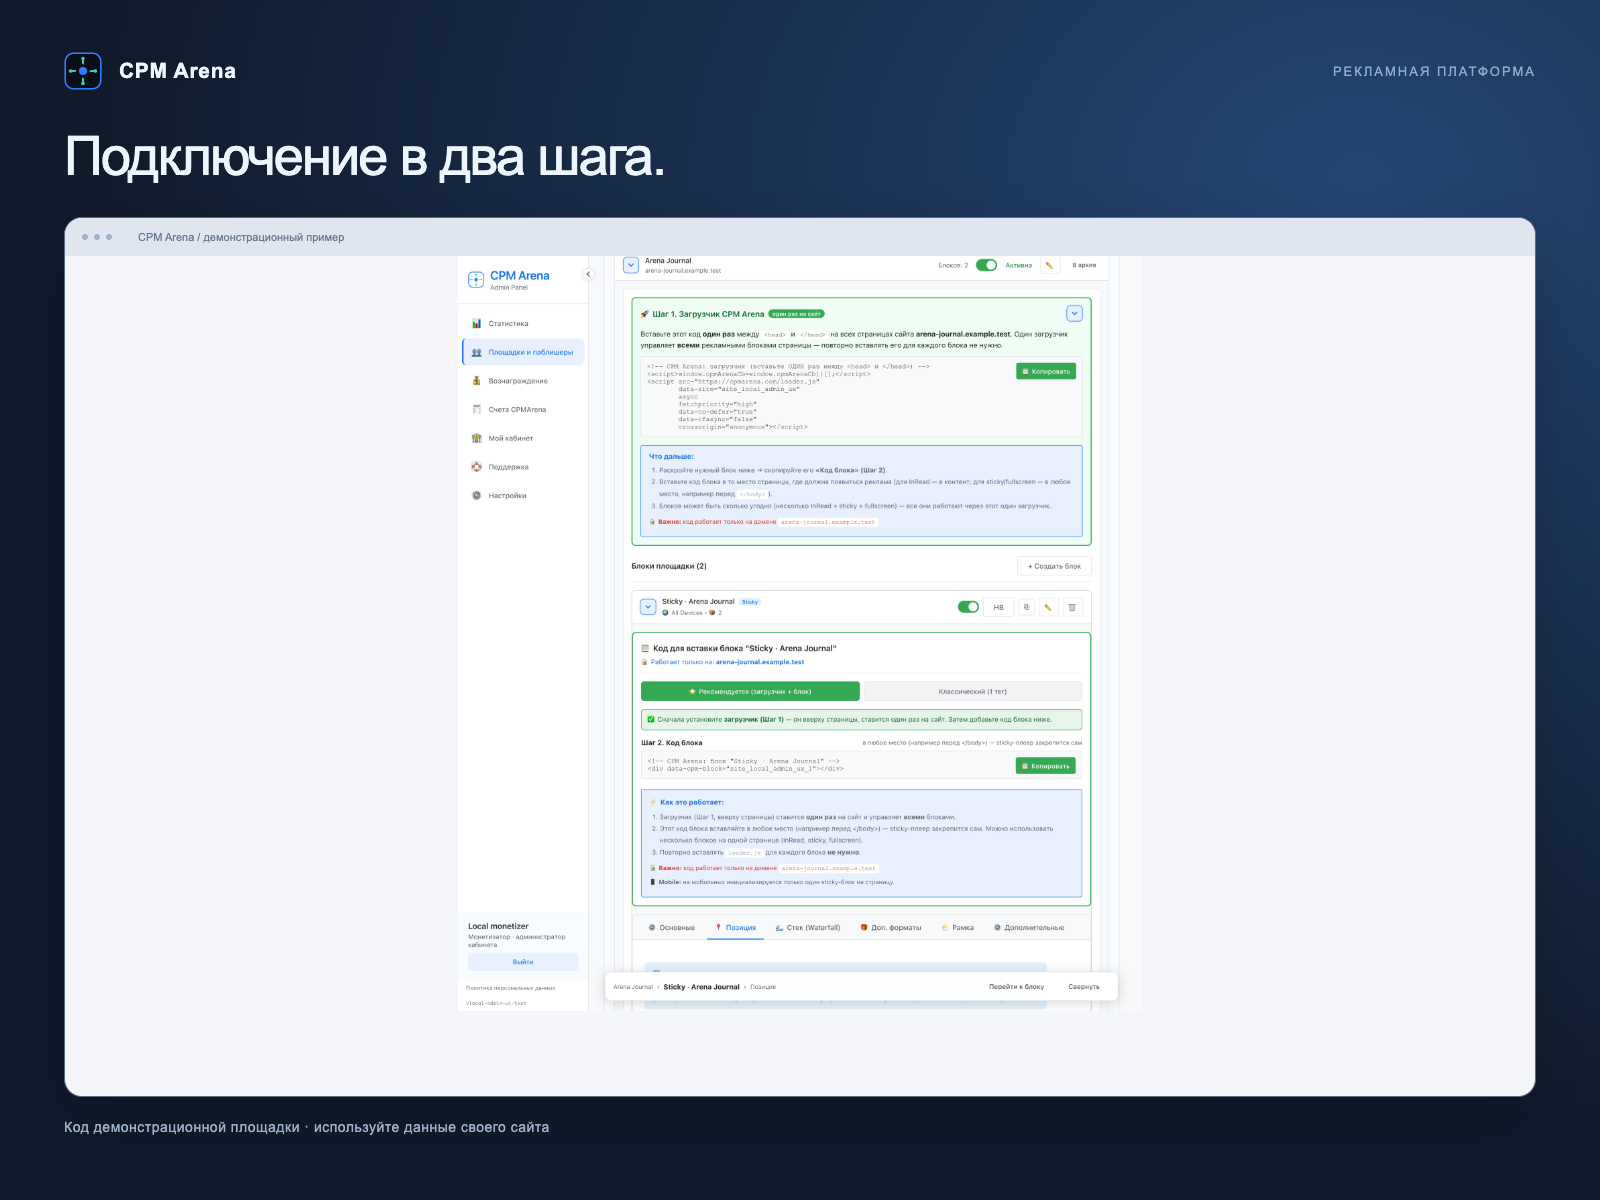
Task: Click Arena Journal breadcrumb in bottom bar
Action: pos(633,987)
